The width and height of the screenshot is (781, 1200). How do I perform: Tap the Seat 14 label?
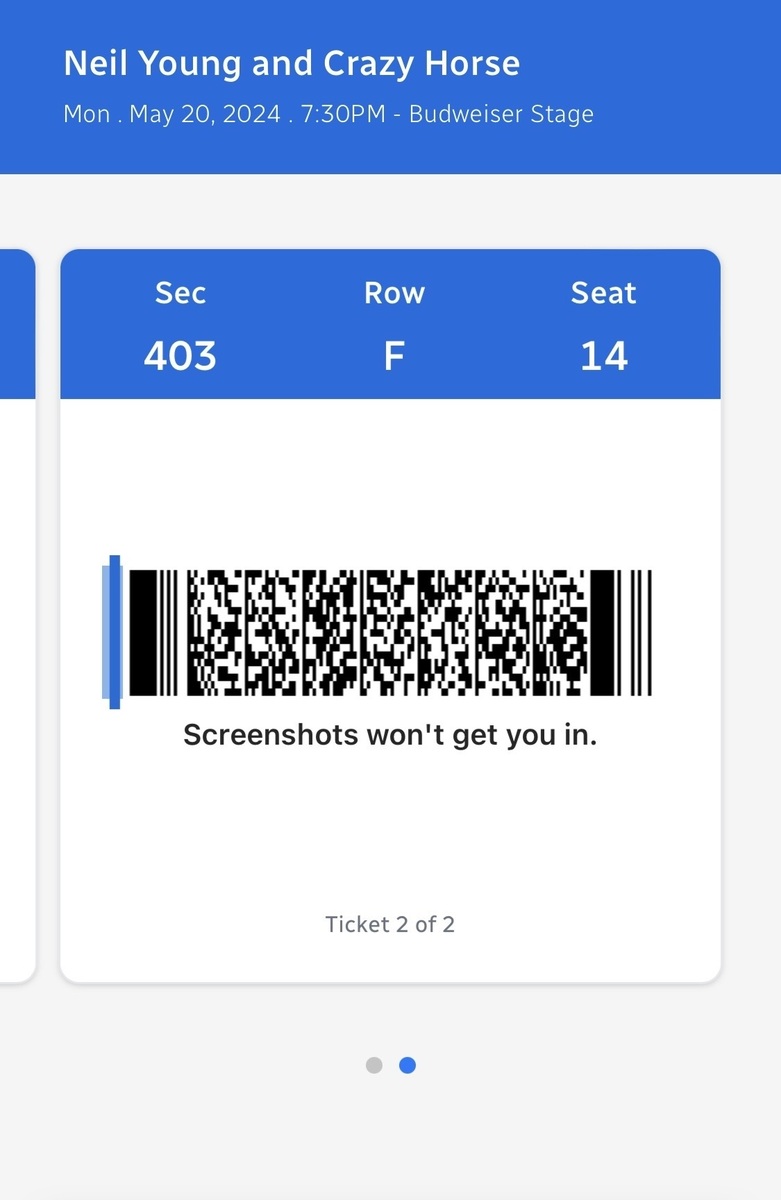click(603, 324)
